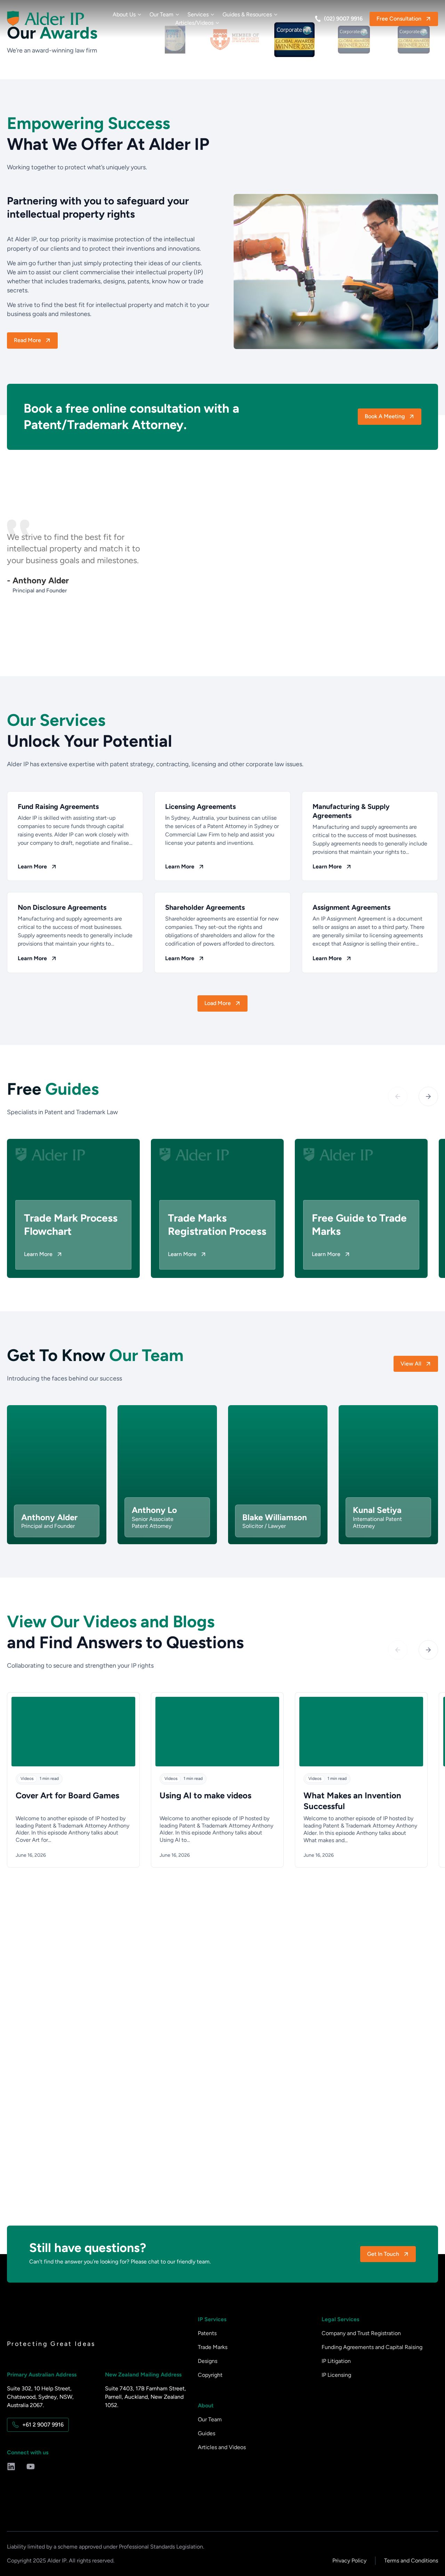This screenshot has width=445, height=2576.
Task: Show next slide in Videos and Blogs
Action: [x=428, y=1650]
